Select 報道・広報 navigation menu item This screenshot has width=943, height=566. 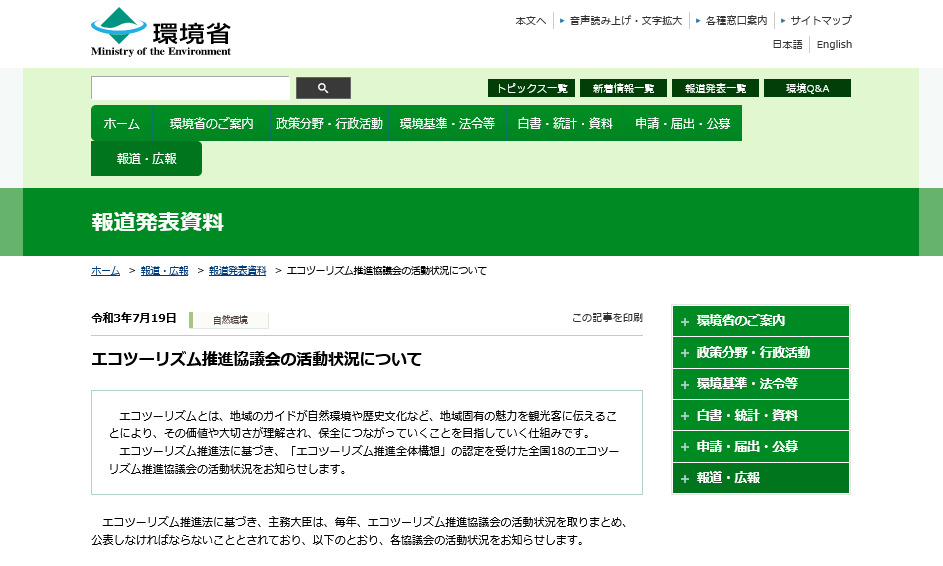point(146,159)
